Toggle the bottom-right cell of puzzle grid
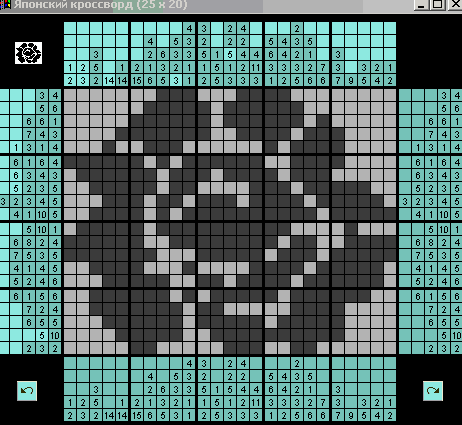462x425 pixels. click(390, 348)
